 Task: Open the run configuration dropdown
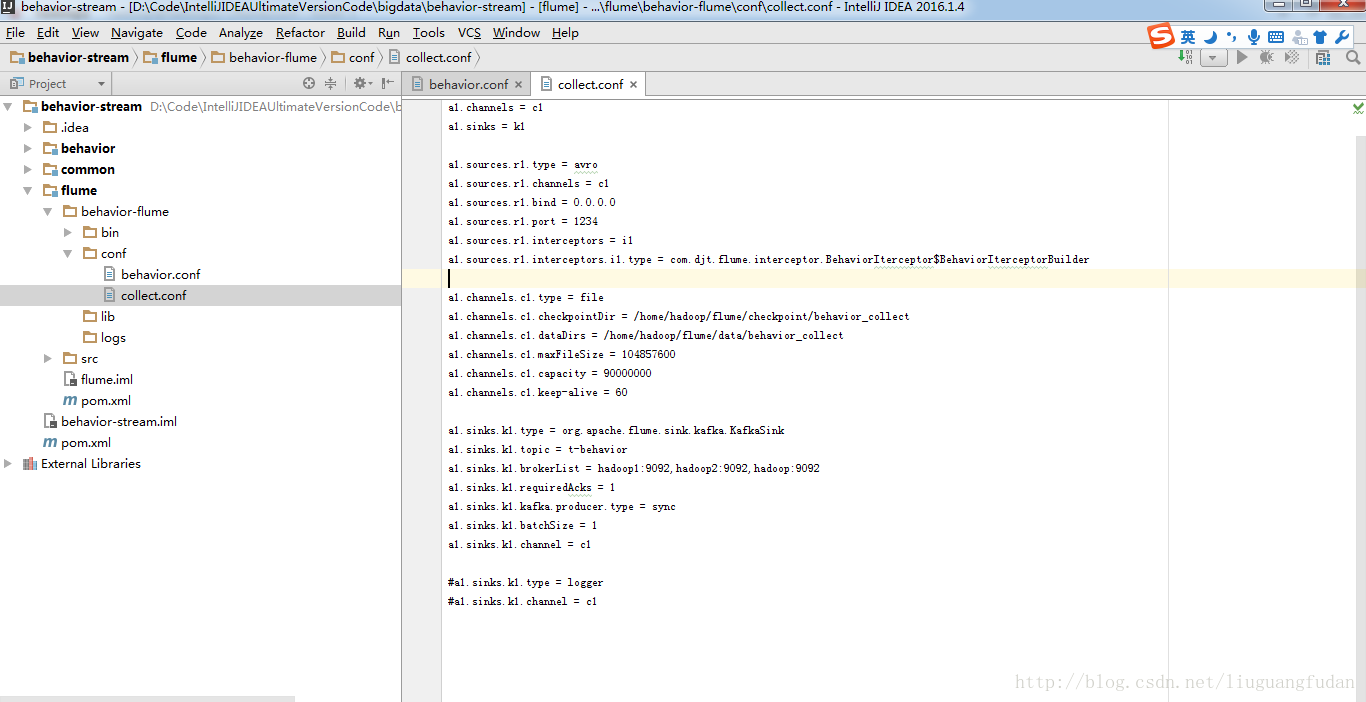tap(1214, 58)
